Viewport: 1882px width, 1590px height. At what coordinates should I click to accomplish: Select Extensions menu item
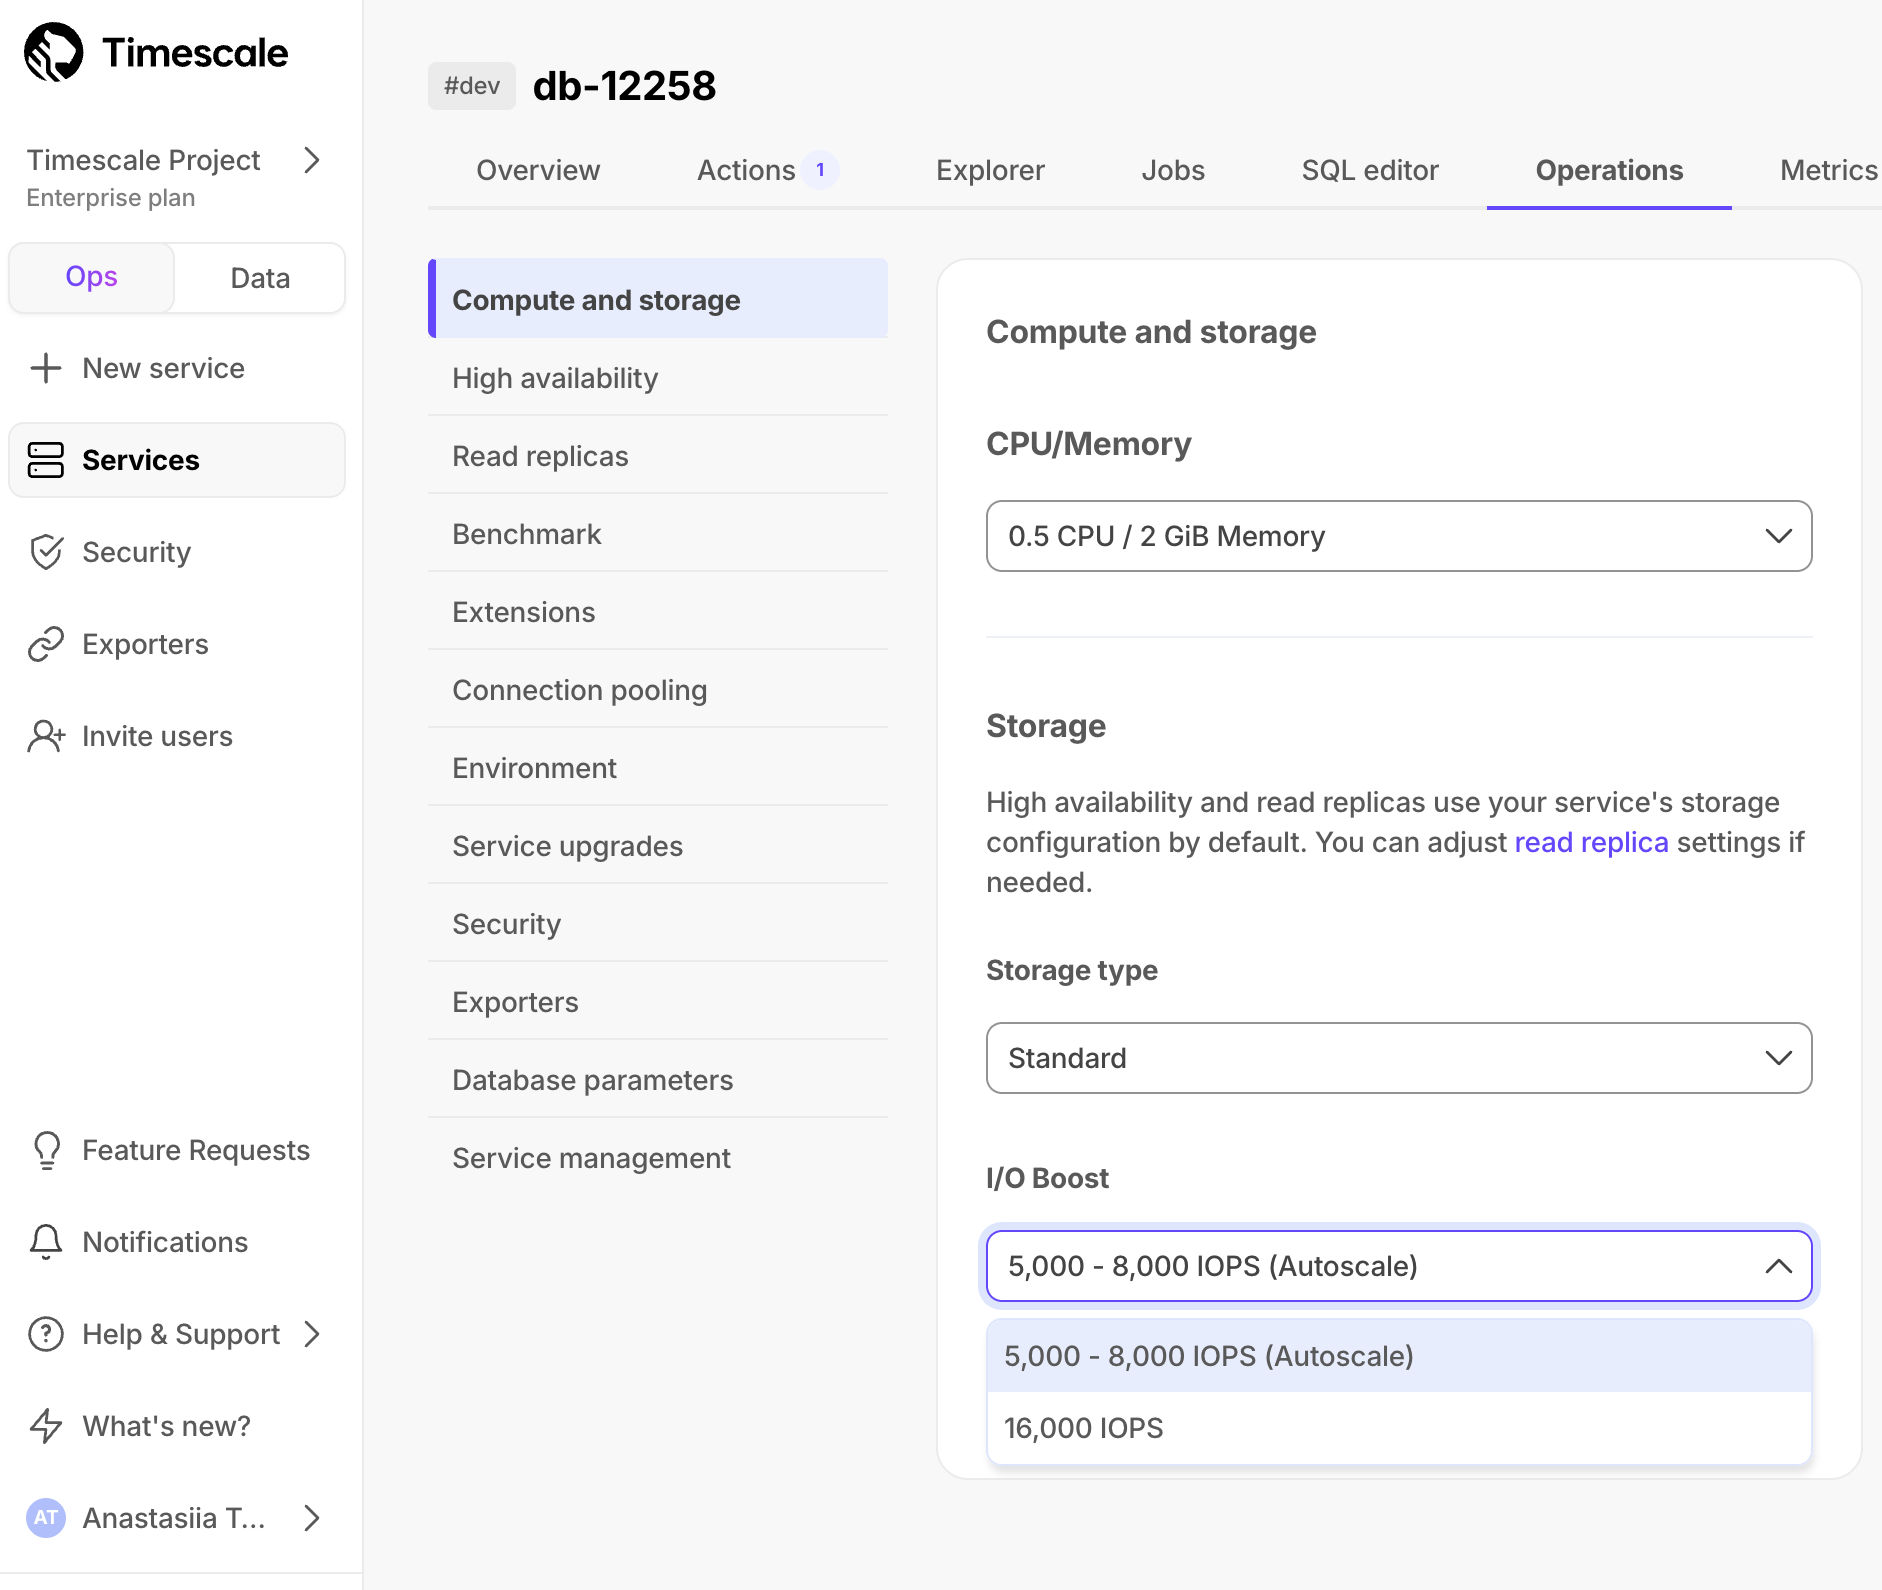pyautogui.click(x=658, y=612)
